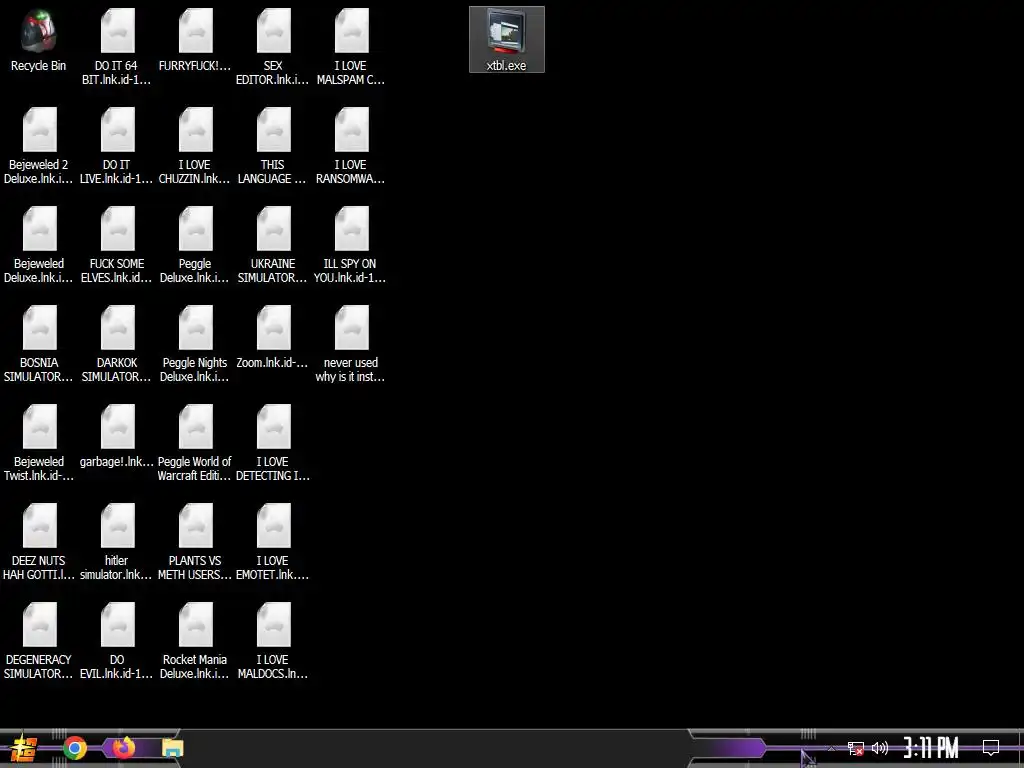The image size is (1024, 768).
Task: Select the THIS LANGUAGE file icon
Action: point(273,146)
